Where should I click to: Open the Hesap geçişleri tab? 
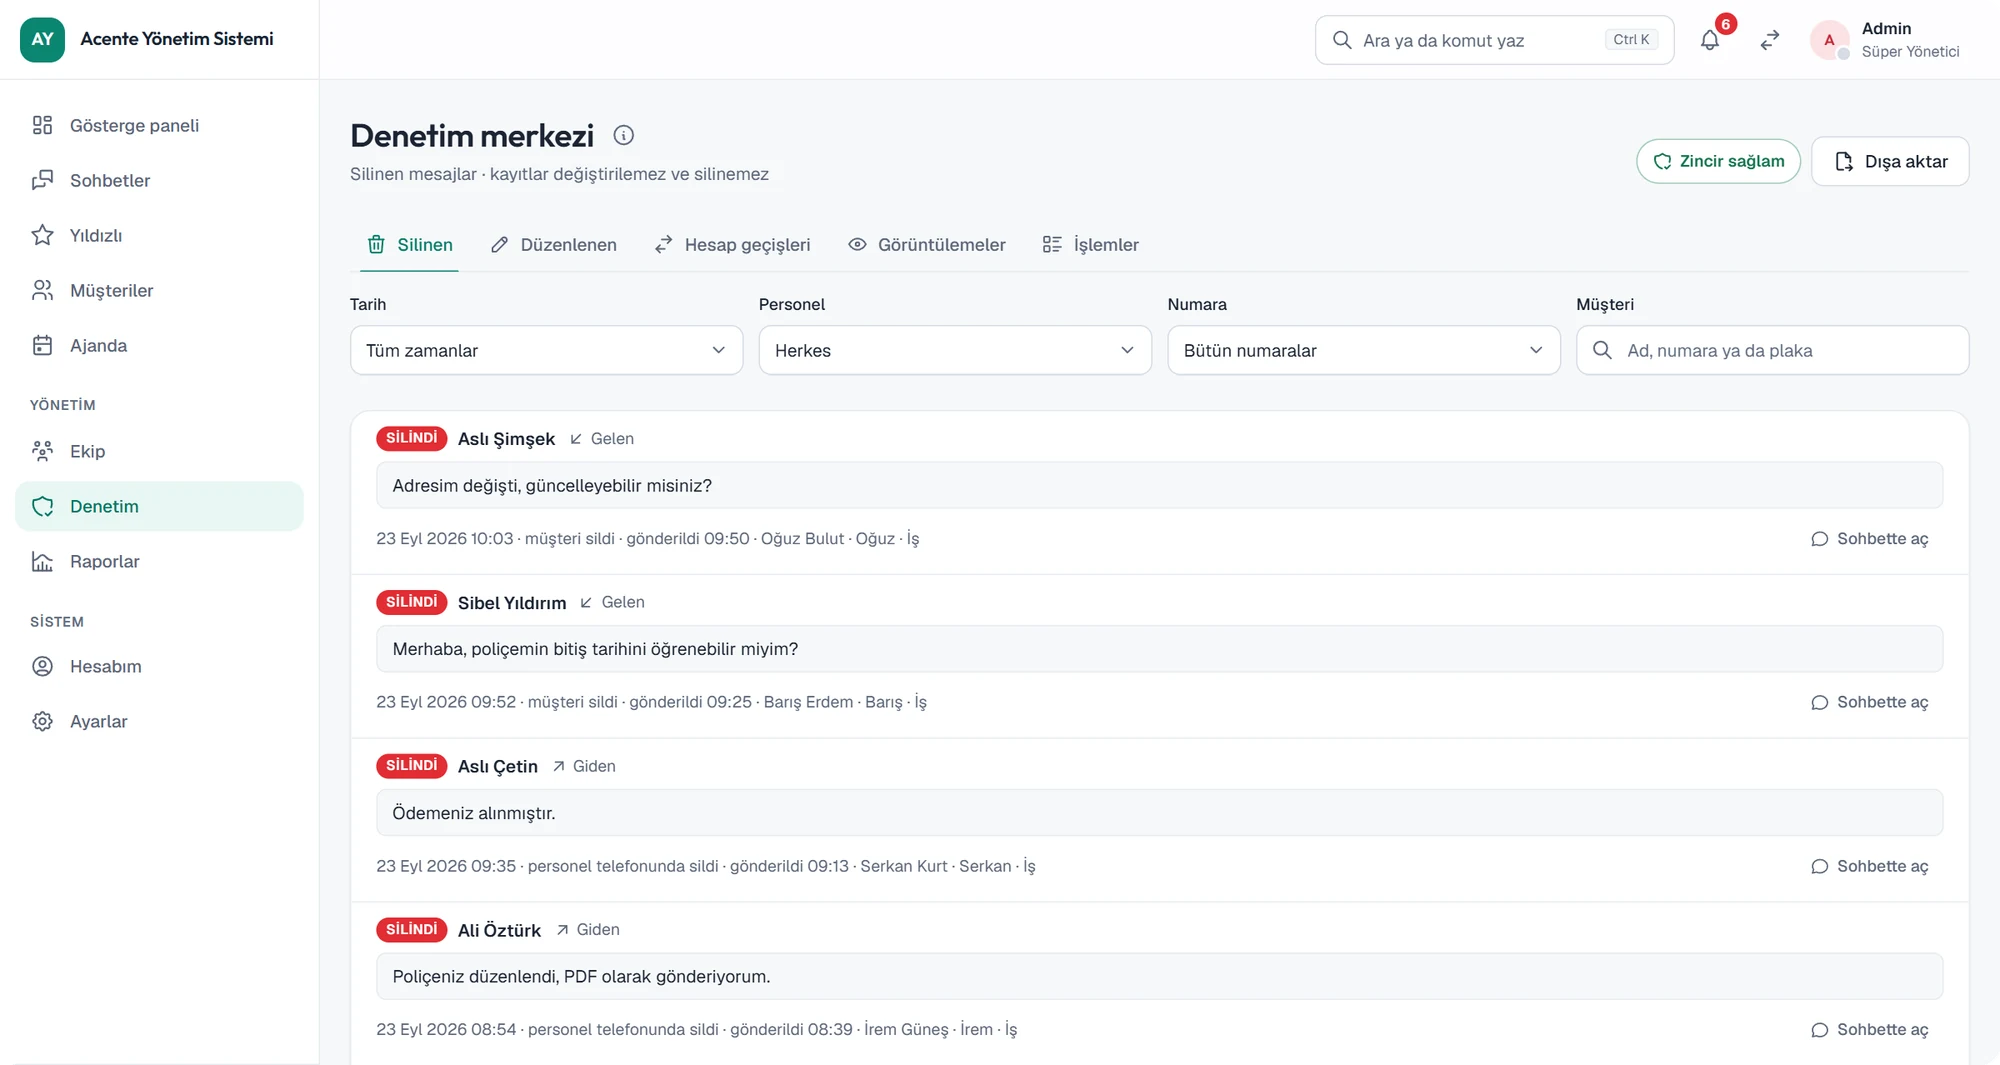(x=732, y=245)
